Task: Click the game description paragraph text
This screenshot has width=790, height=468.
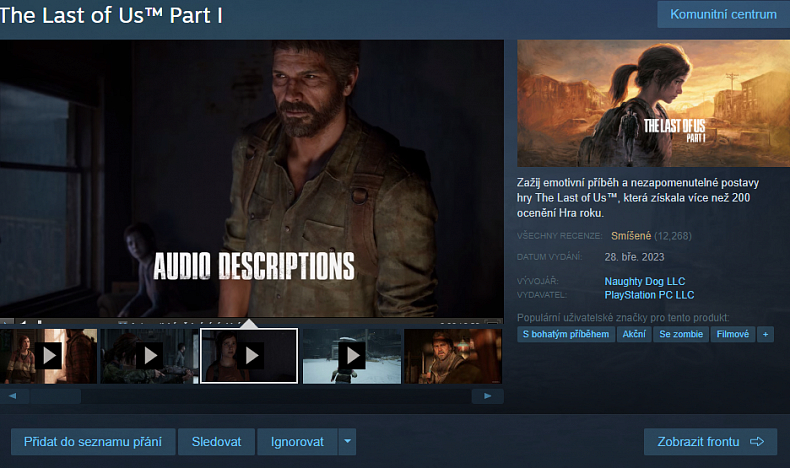Action: click(x=637, y=197)
